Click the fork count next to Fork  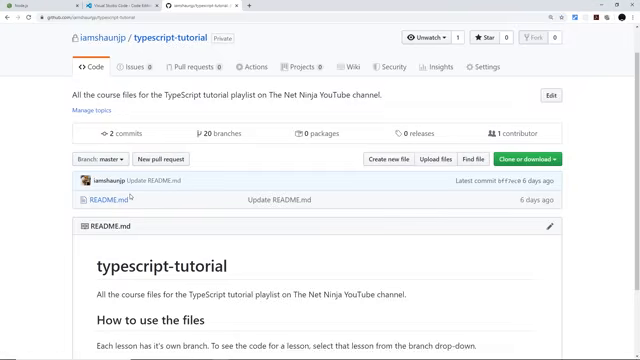pos(555,38)
